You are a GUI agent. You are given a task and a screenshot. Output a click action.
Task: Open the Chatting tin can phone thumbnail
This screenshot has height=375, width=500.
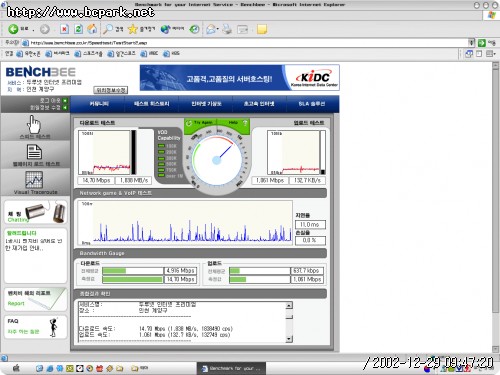click(x=36, y=212)
